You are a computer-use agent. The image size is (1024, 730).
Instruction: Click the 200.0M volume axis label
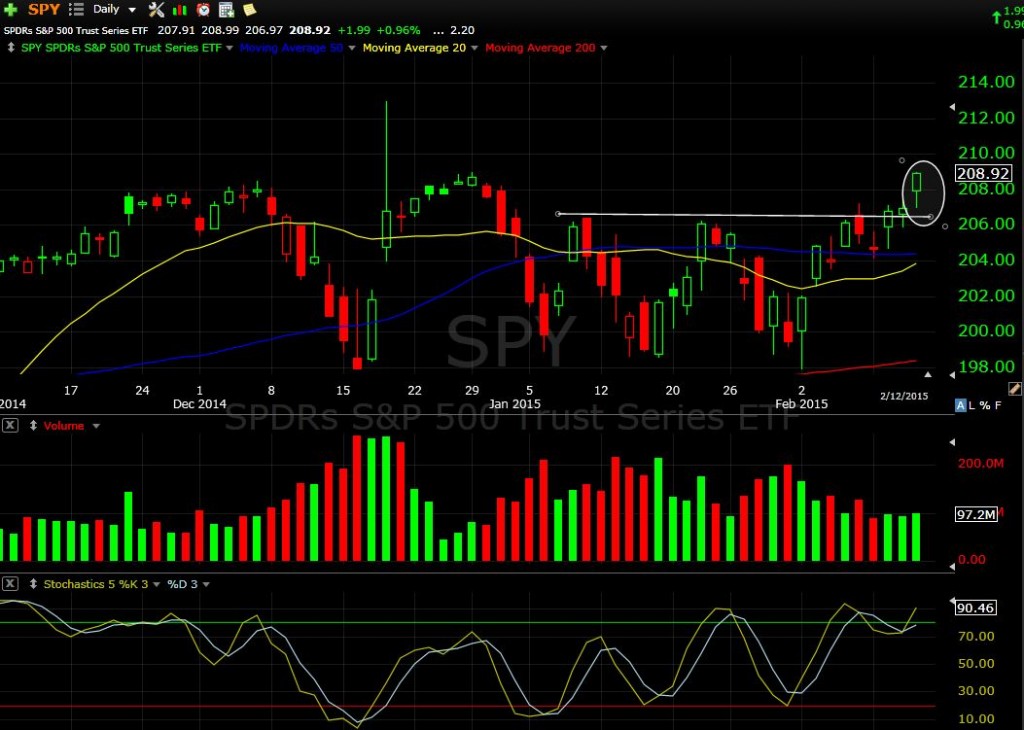(x=980, y=464)
